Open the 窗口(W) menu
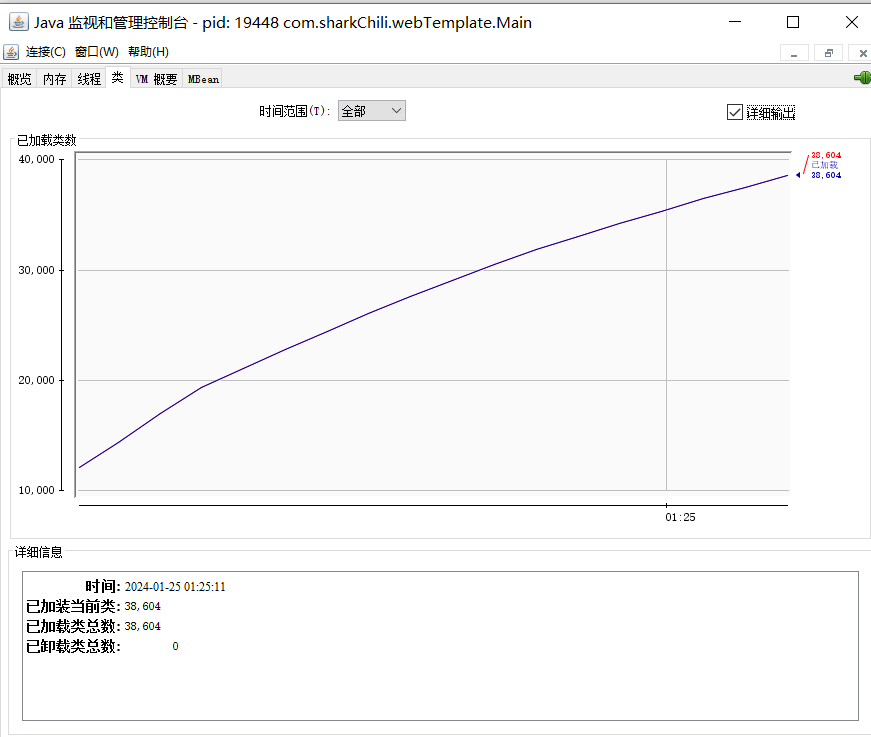The image size is (871, 737). coord(96,52)
